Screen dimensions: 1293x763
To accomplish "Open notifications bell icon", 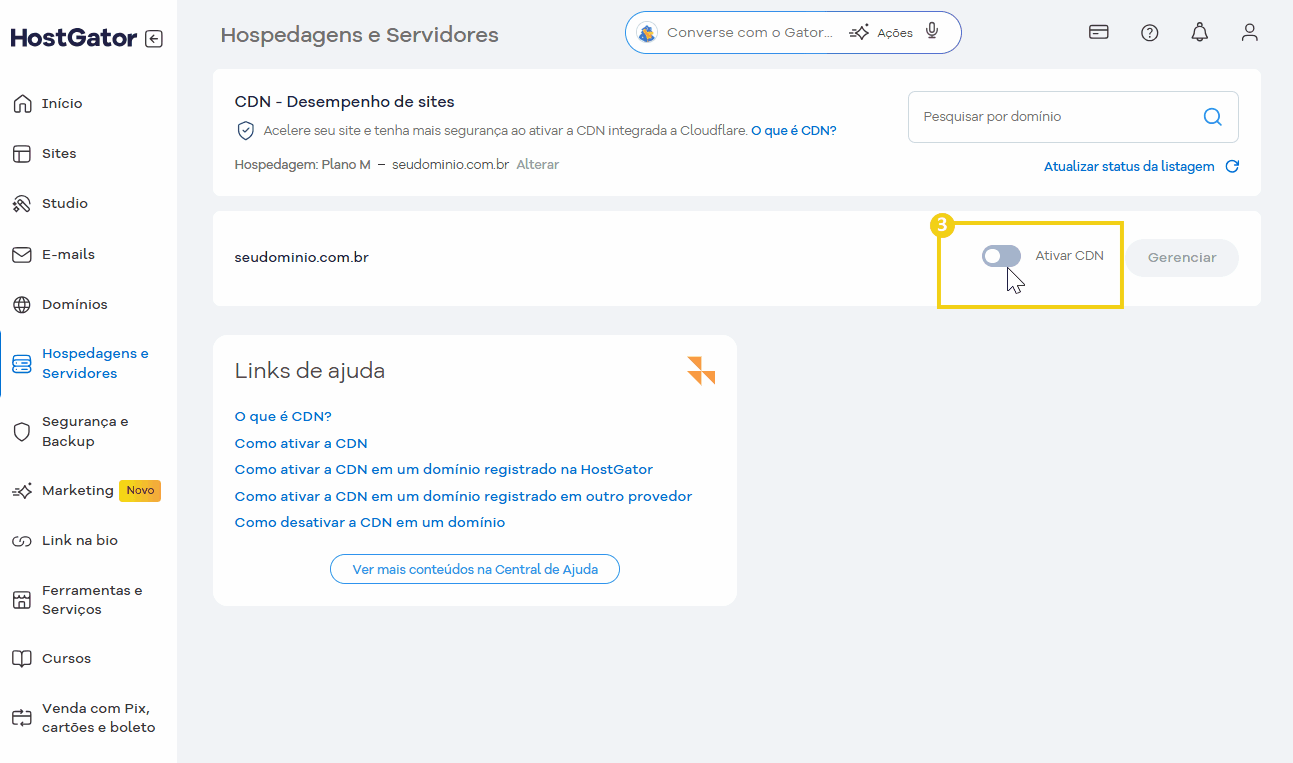I will pyautogui.click(x=1199, y=32).
